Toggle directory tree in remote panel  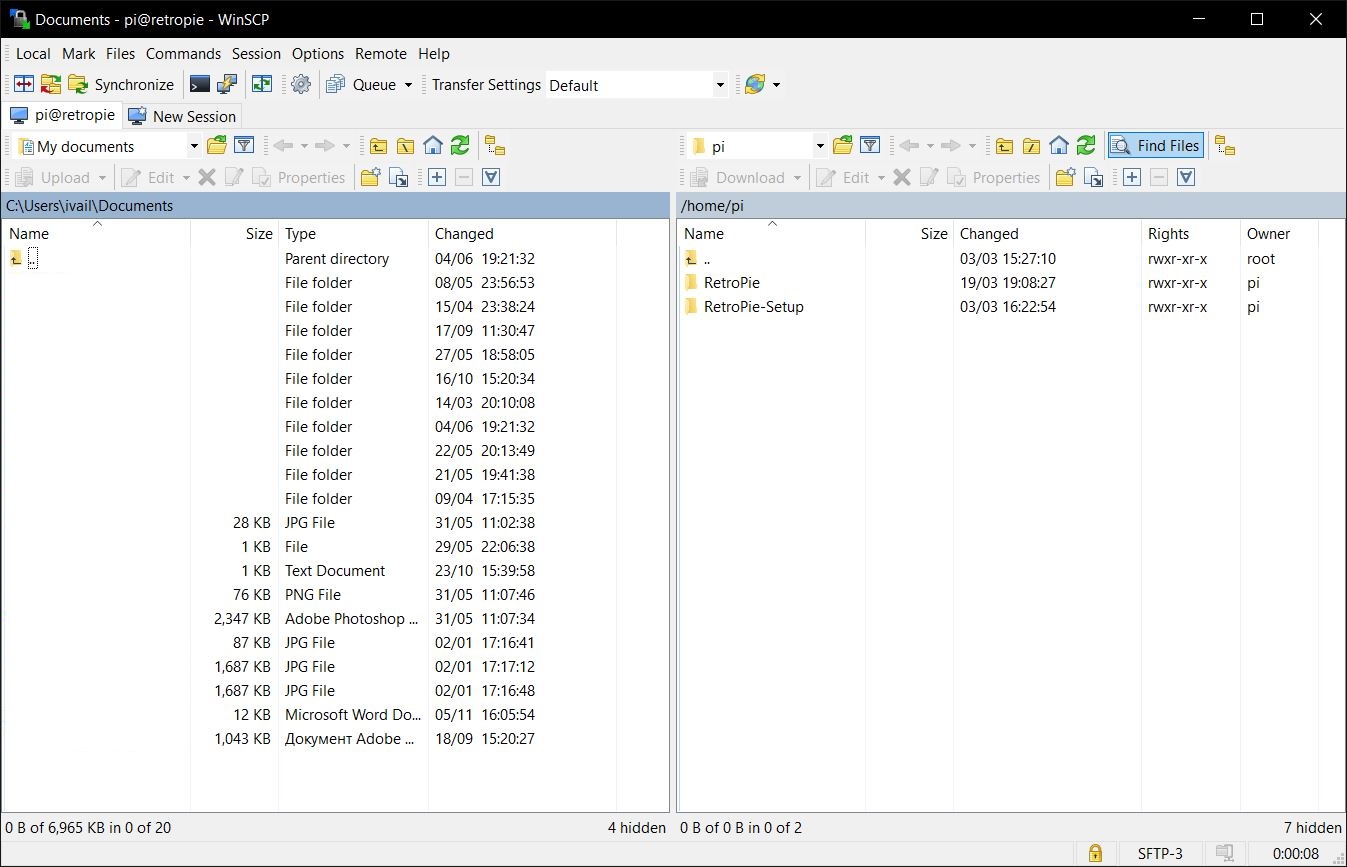[x=1225, y=146]
